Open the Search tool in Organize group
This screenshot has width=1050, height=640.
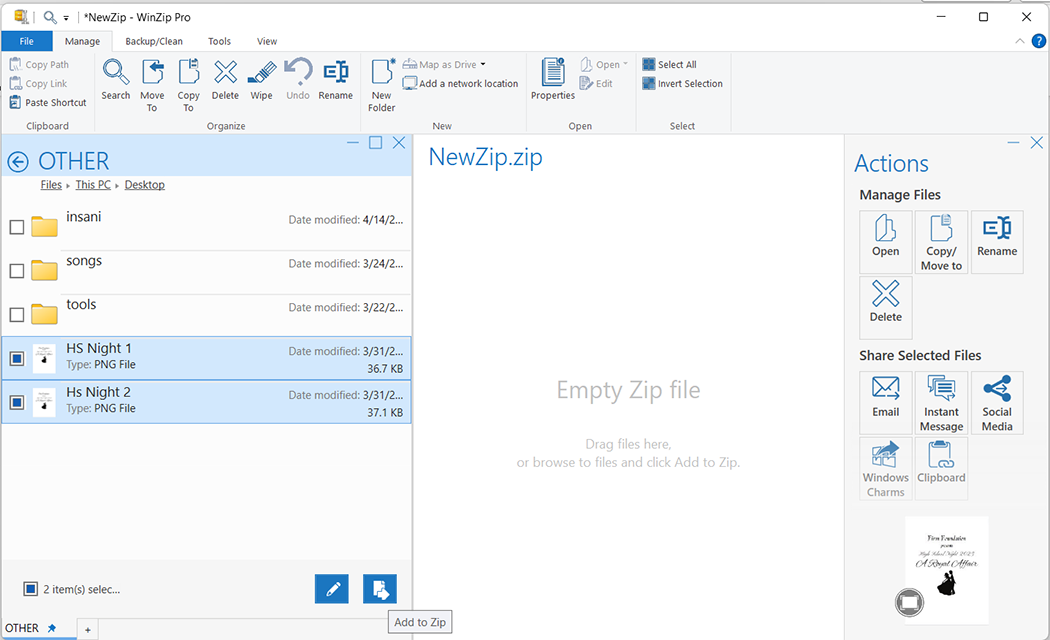click(x=116, y=80)
